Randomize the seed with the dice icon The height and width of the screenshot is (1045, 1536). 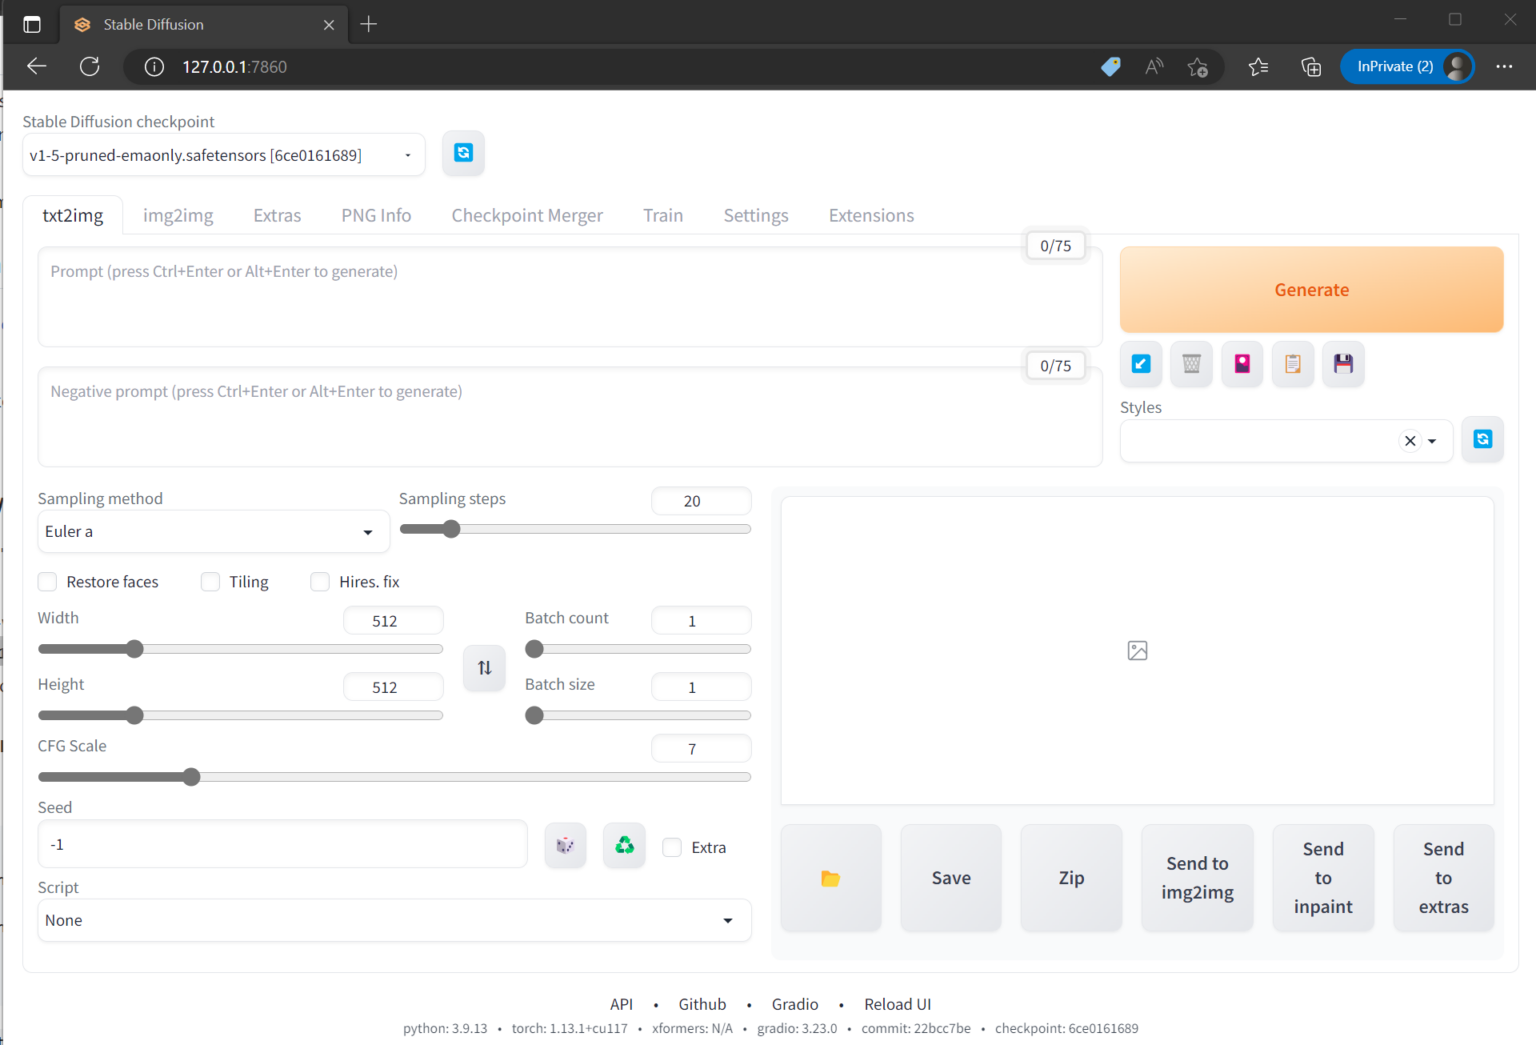tap(565, 846)
